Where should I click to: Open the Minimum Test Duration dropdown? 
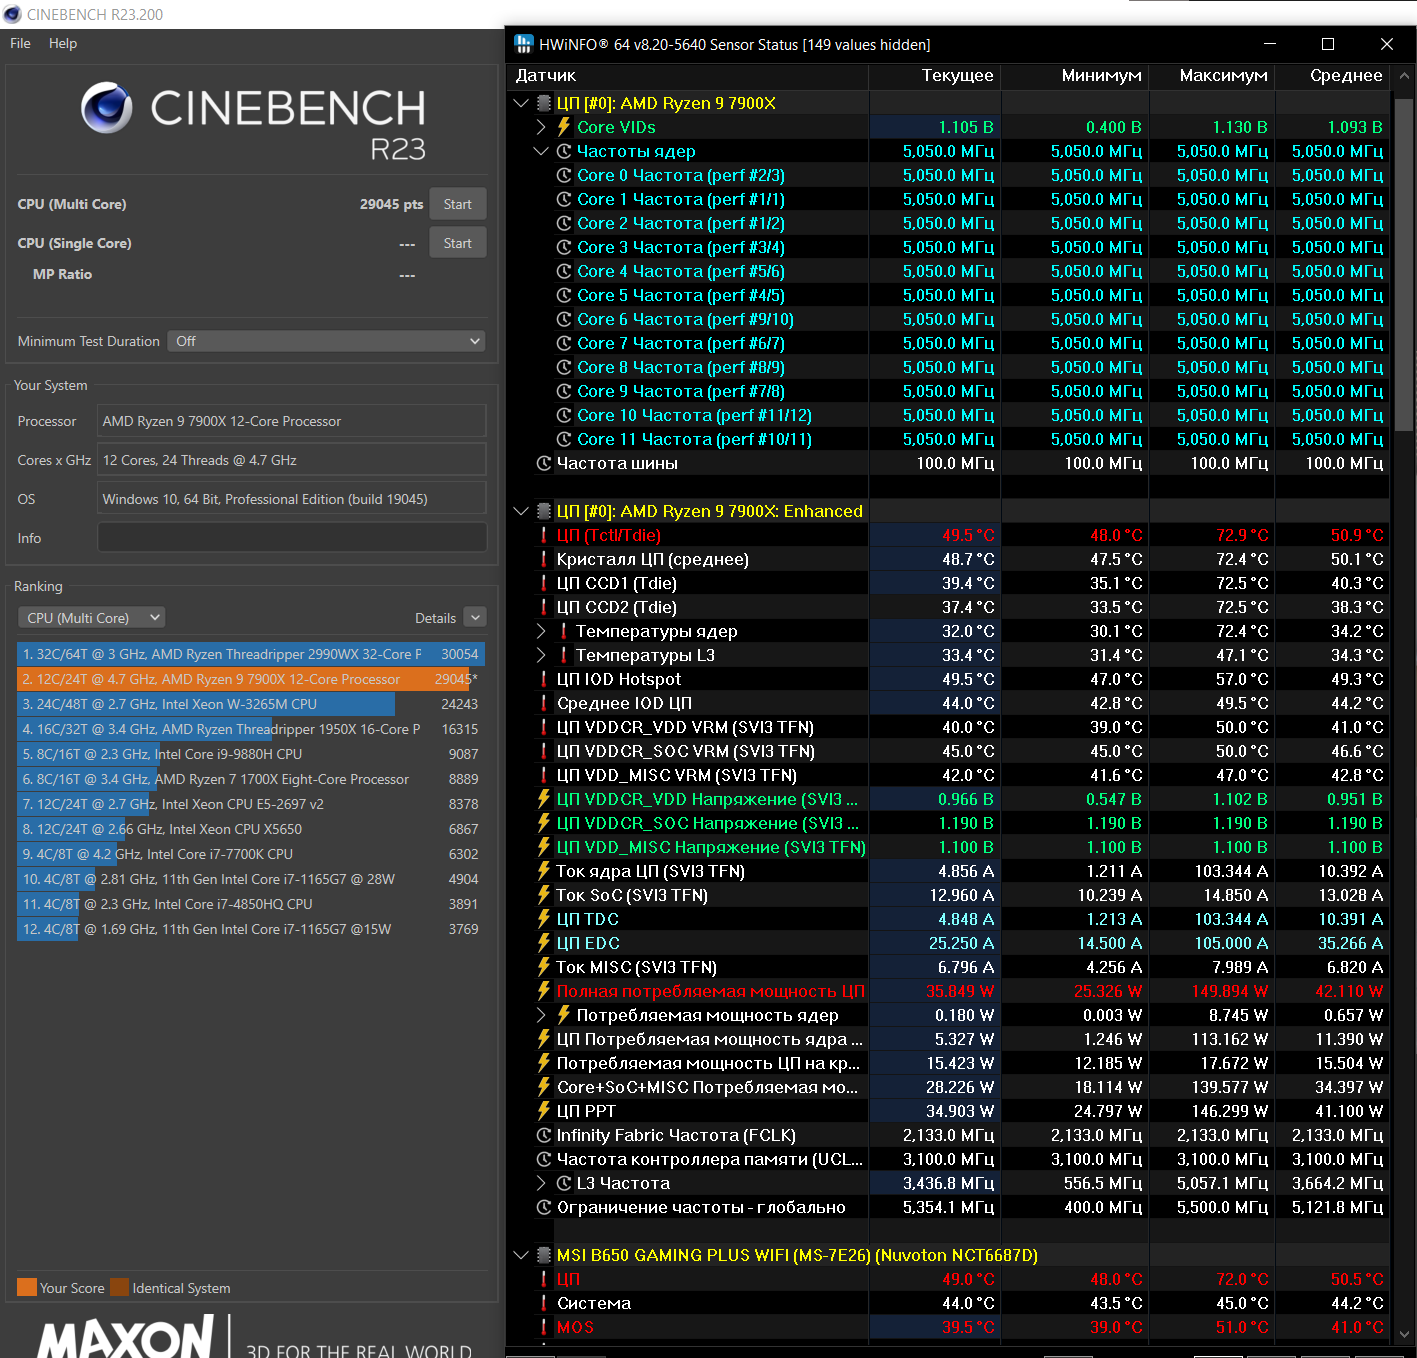point(326,341)
